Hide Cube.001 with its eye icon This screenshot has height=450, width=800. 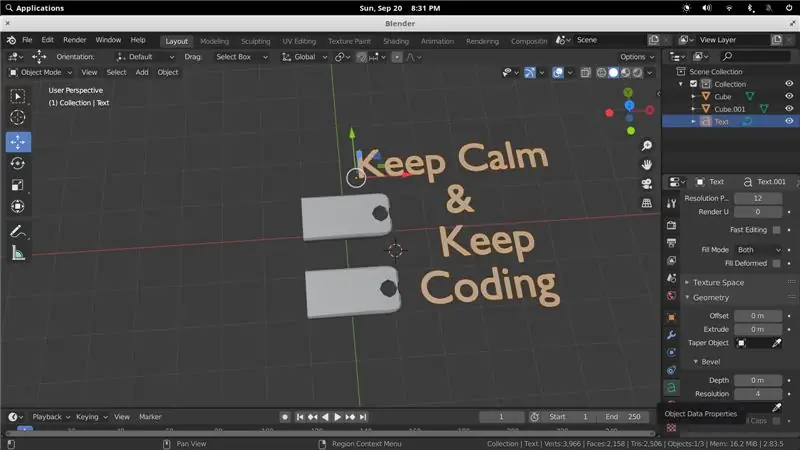click(x=789, y=109)
